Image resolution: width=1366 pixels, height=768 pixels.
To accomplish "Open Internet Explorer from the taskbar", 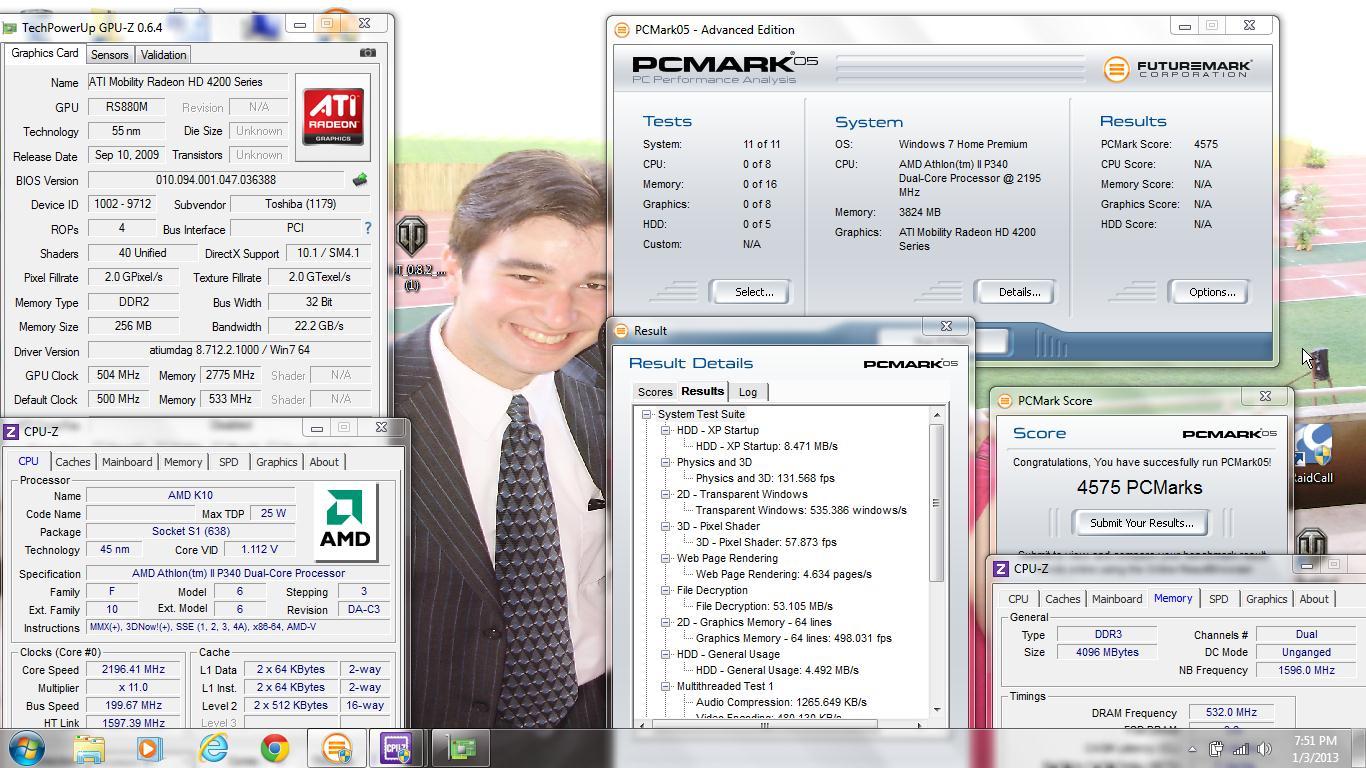I will pyautogui.click(x=213, y=748).
